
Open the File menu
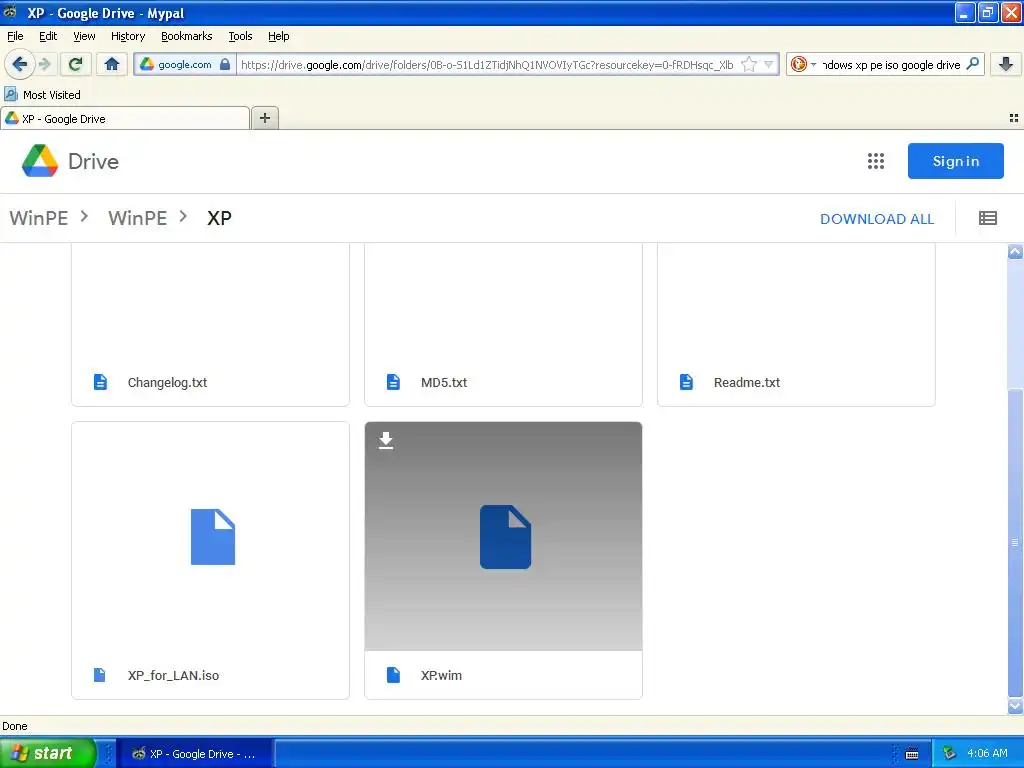(x=15, y=36)
